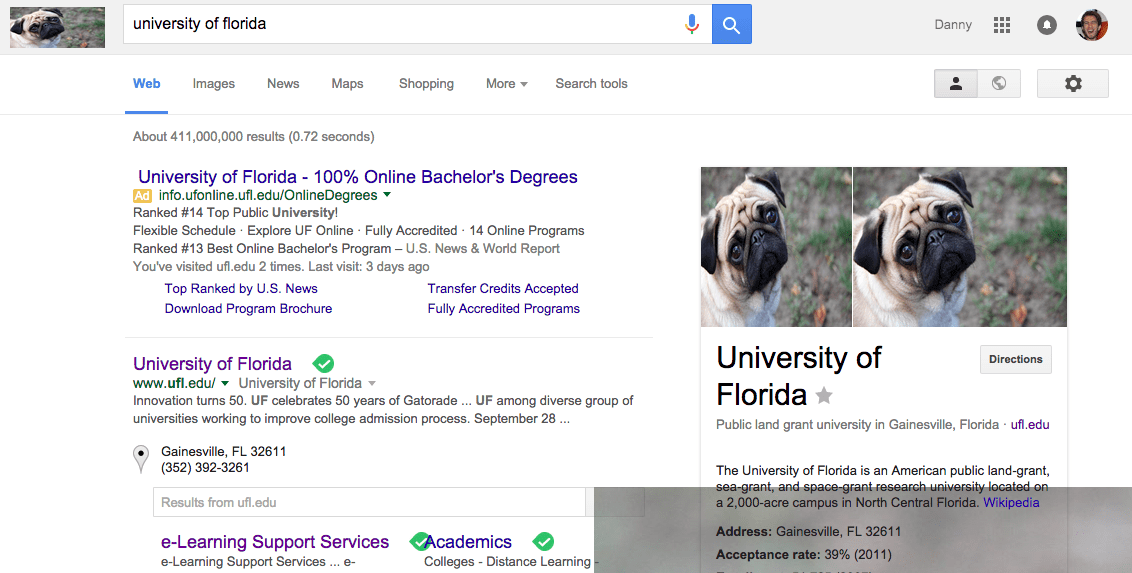The image size is (1132, 573).
Task: Switch to the Maps tab
Action: click(347, 84)
